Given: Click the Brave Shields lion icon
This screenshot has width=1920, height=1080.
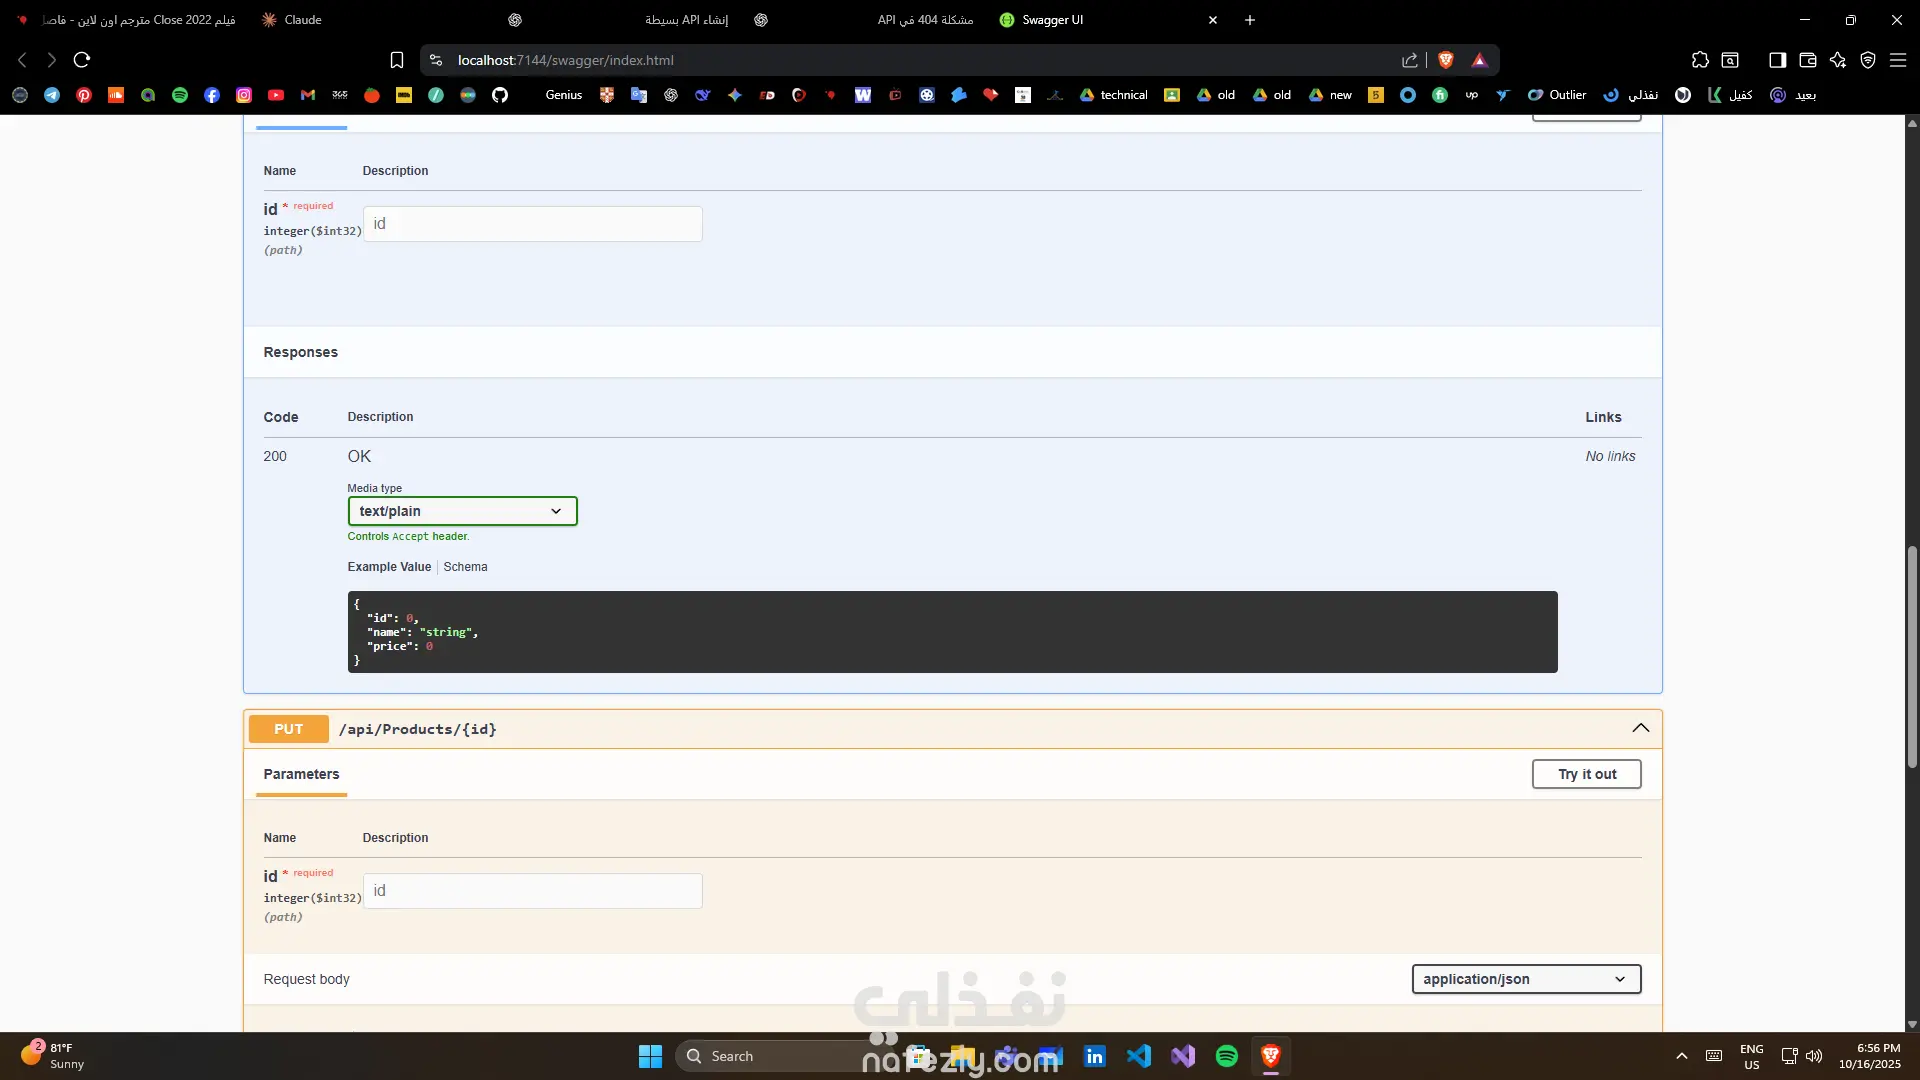Looking at the screenshot, I should pos(1445,60).
